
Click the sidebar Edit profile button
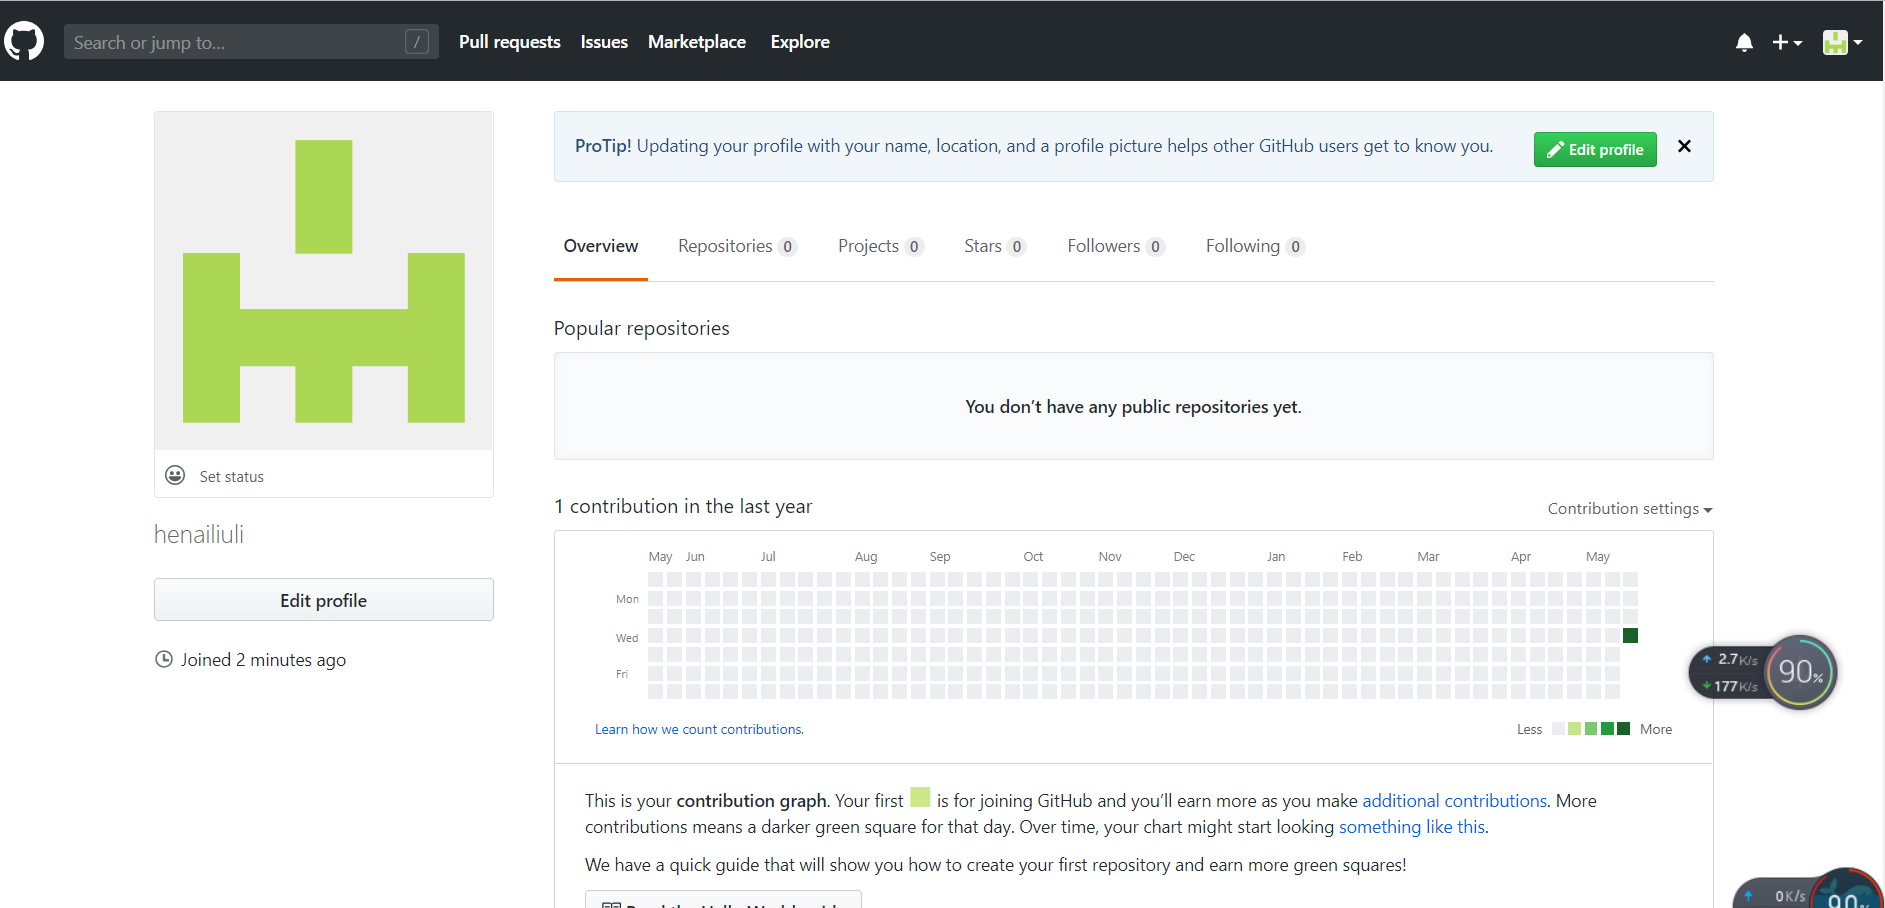(x=323, y=600)
